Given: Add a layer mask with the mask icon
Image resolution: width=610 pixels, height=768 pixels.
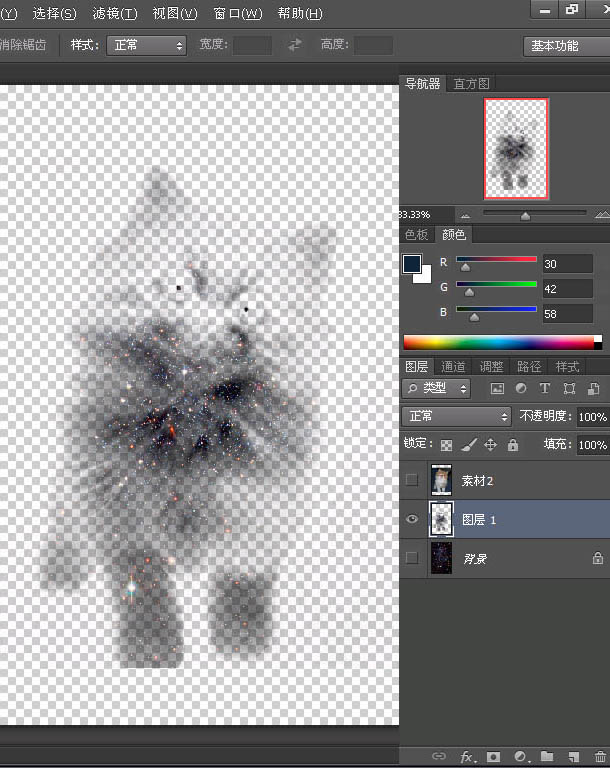Looking at the screenshot, I should click(x=493, y=757).
